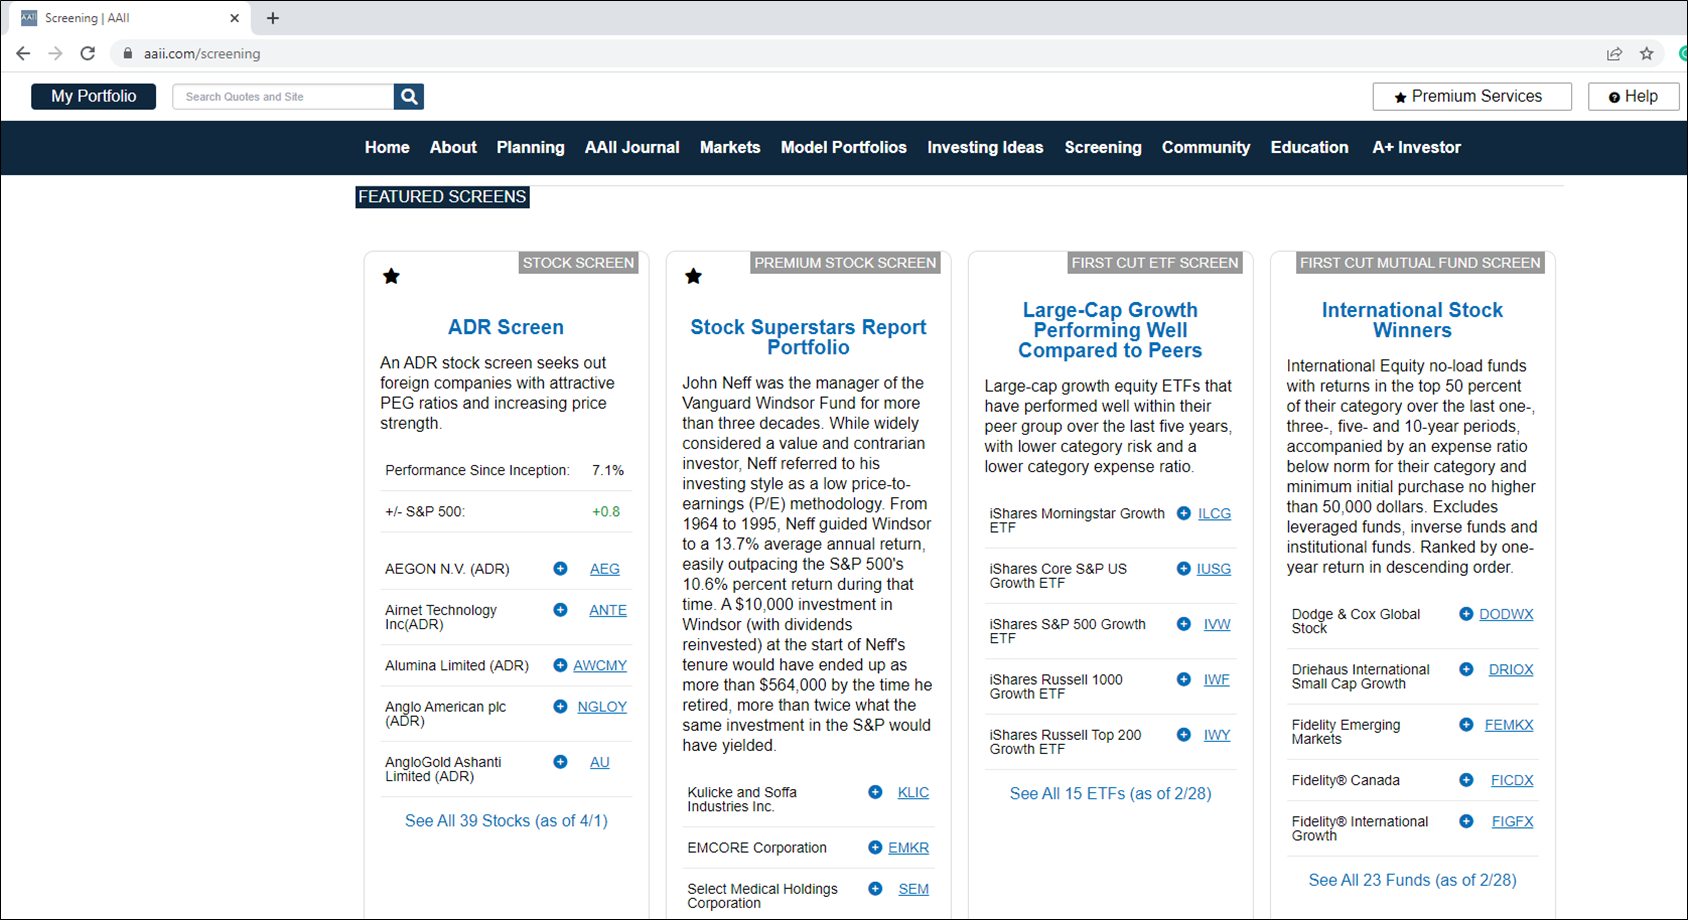1688x920 pixels.
Task: Click the browser share icon in address bar
Action: coord(1614,54)
